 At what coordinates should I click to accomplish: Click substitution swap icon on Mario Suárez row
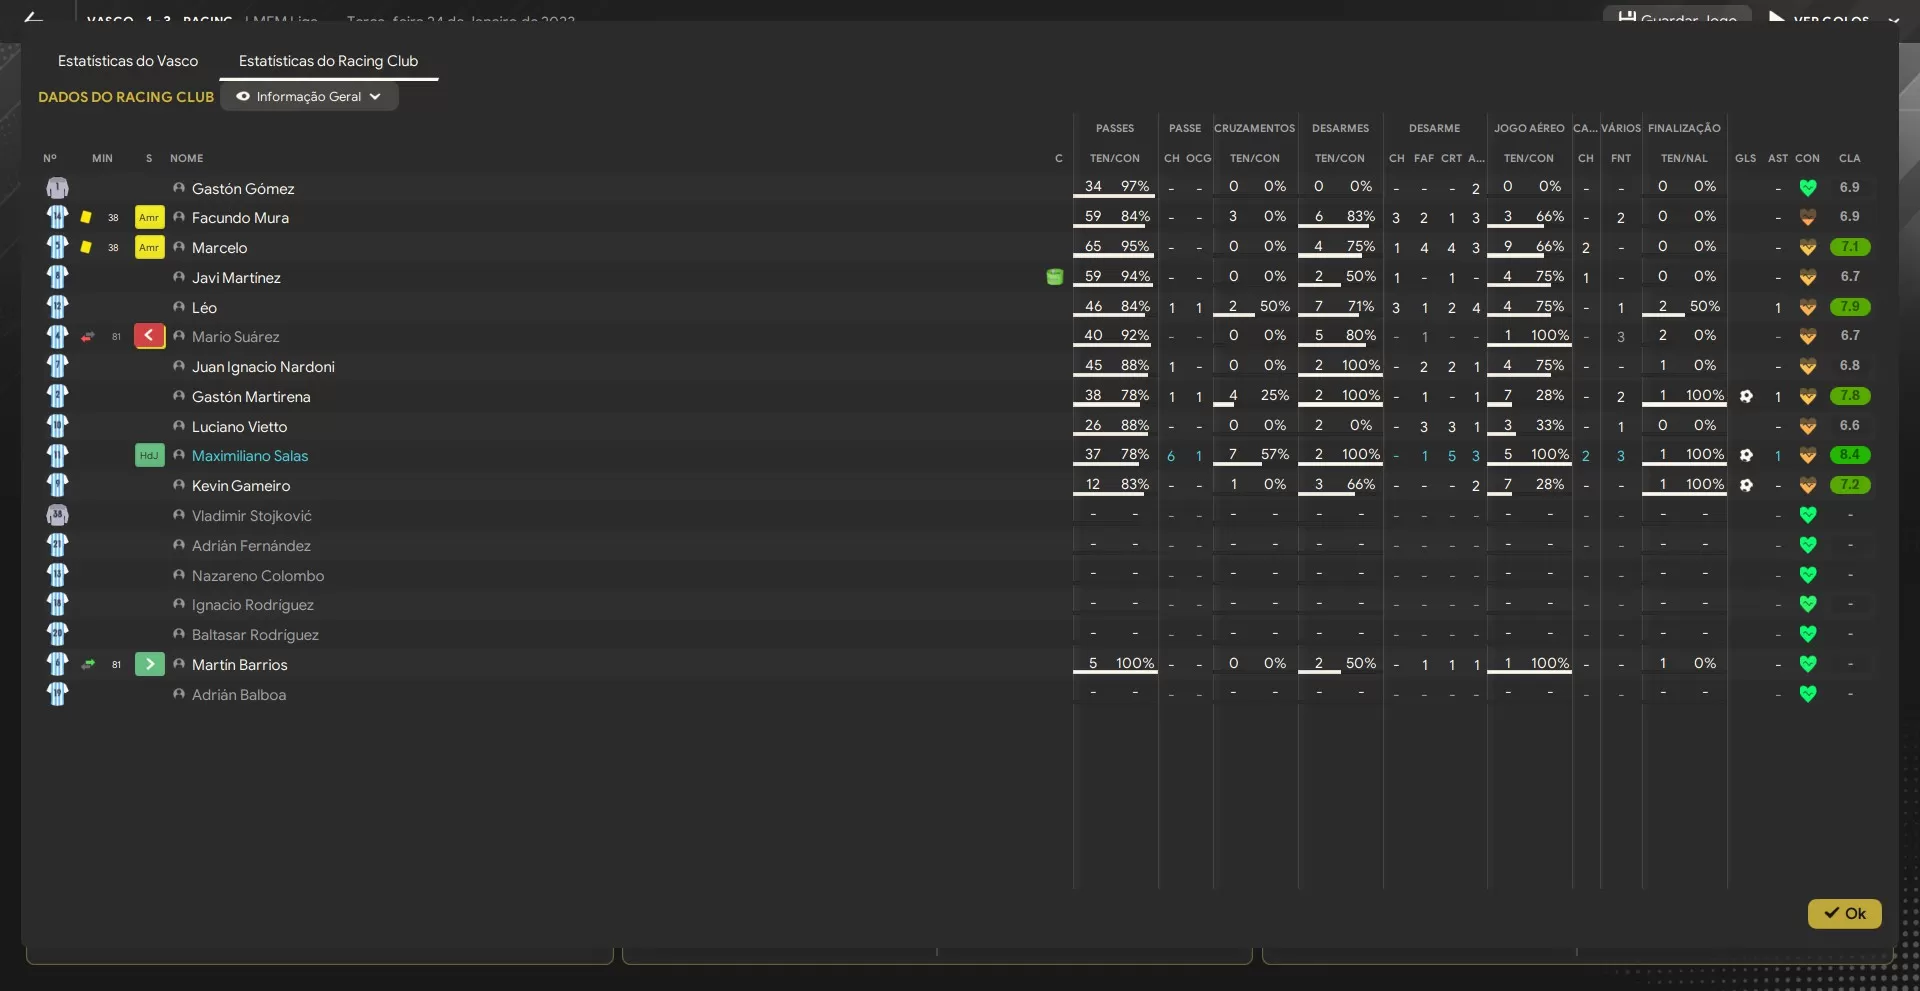point(88,337)
